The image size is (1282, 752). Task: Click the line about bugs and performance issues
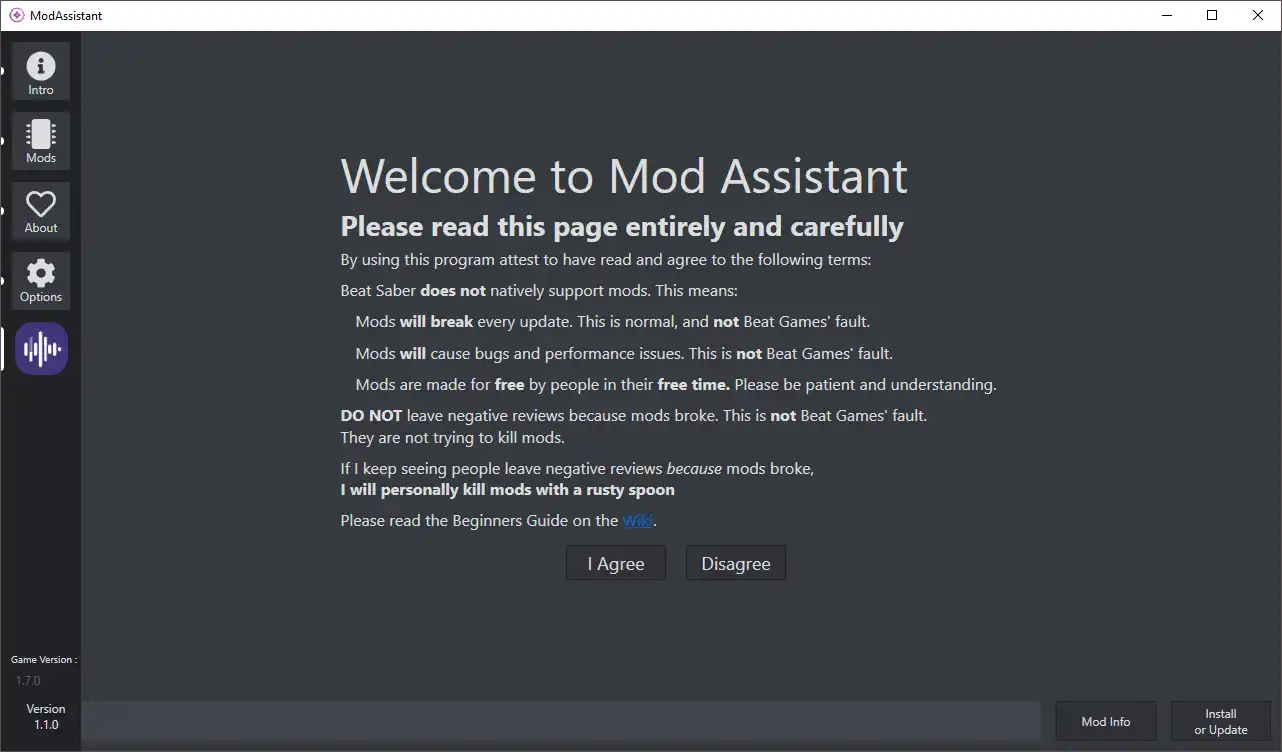pyautogui.click(x=624, y=353)
